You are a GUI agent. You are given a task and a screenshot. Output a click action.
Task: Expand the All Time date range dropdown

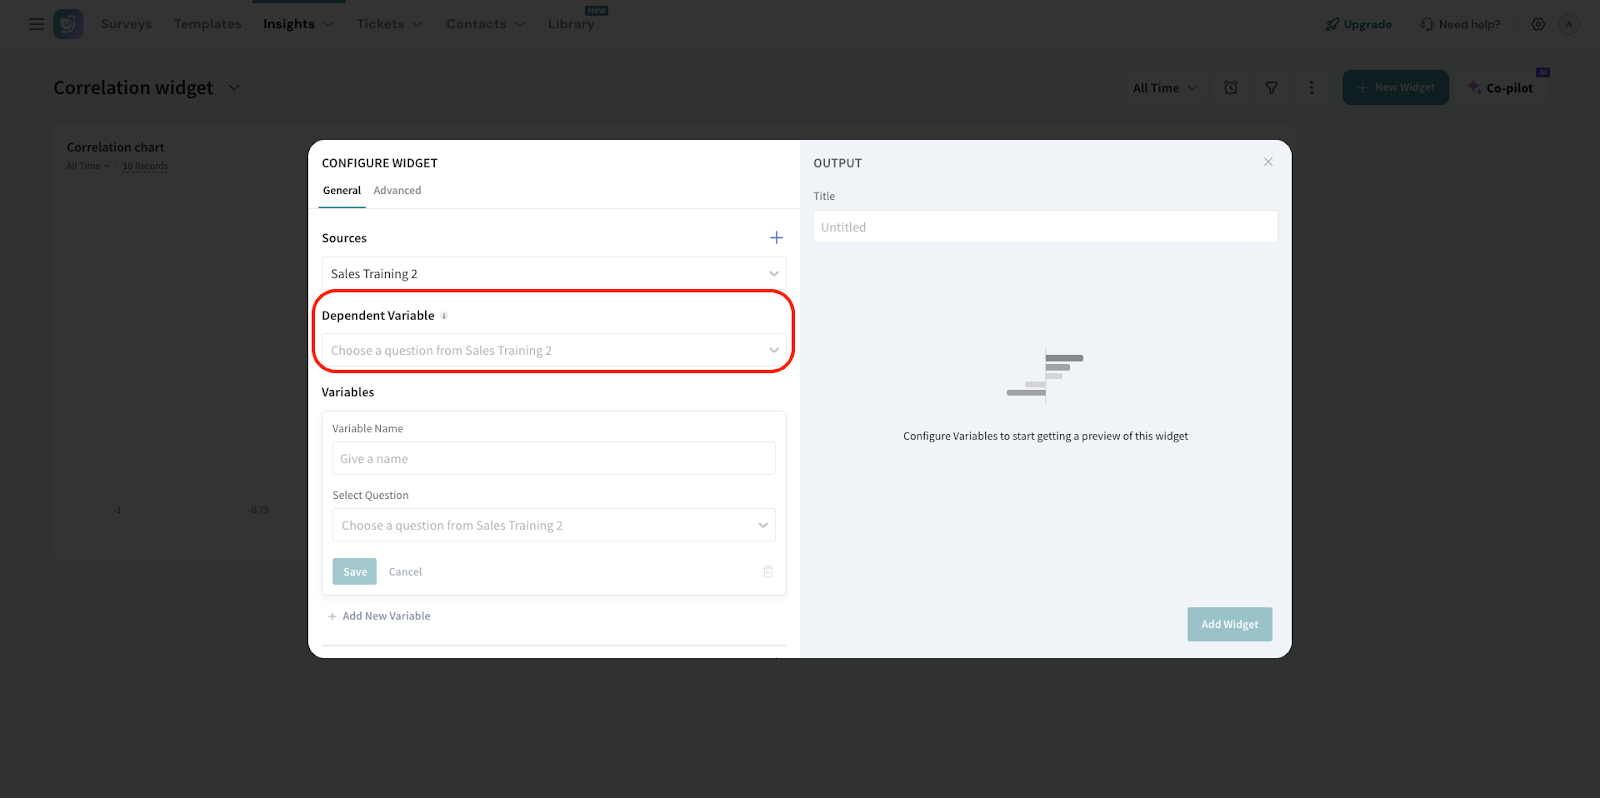tap(1164, 88)
